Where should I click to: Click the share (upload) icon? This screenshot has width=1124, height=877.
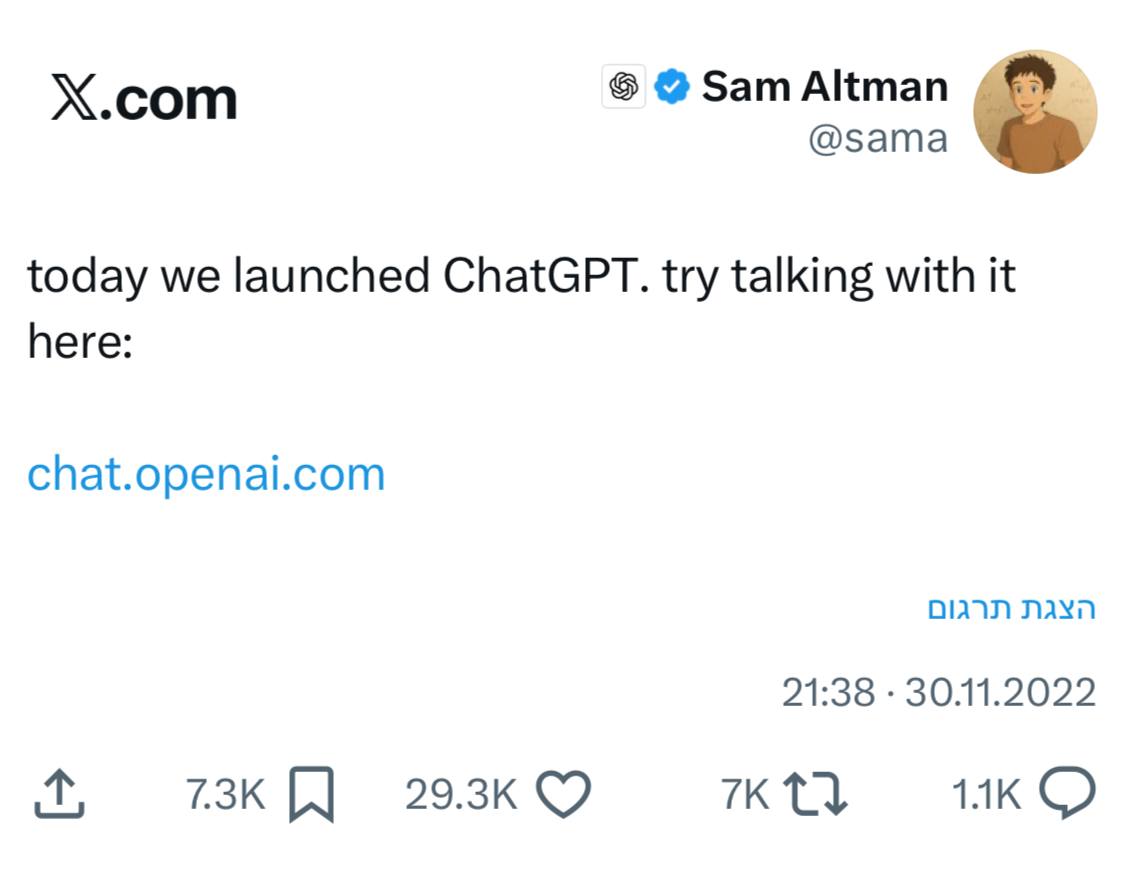[59, 795]
